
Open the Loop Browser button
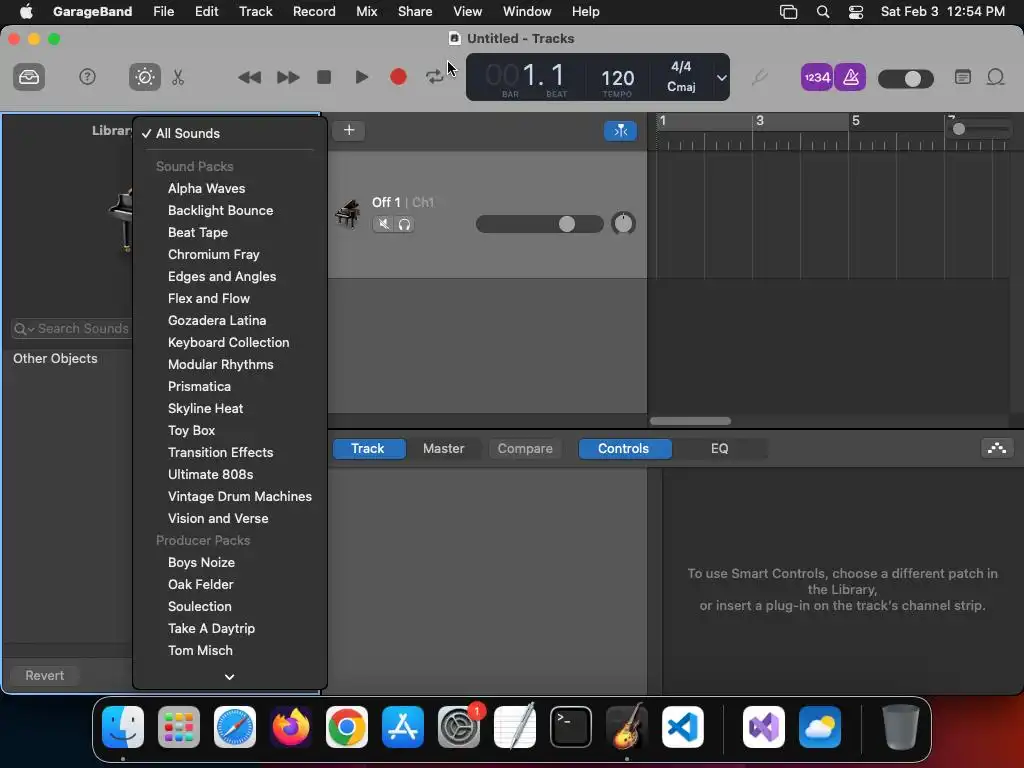point(995,77)
